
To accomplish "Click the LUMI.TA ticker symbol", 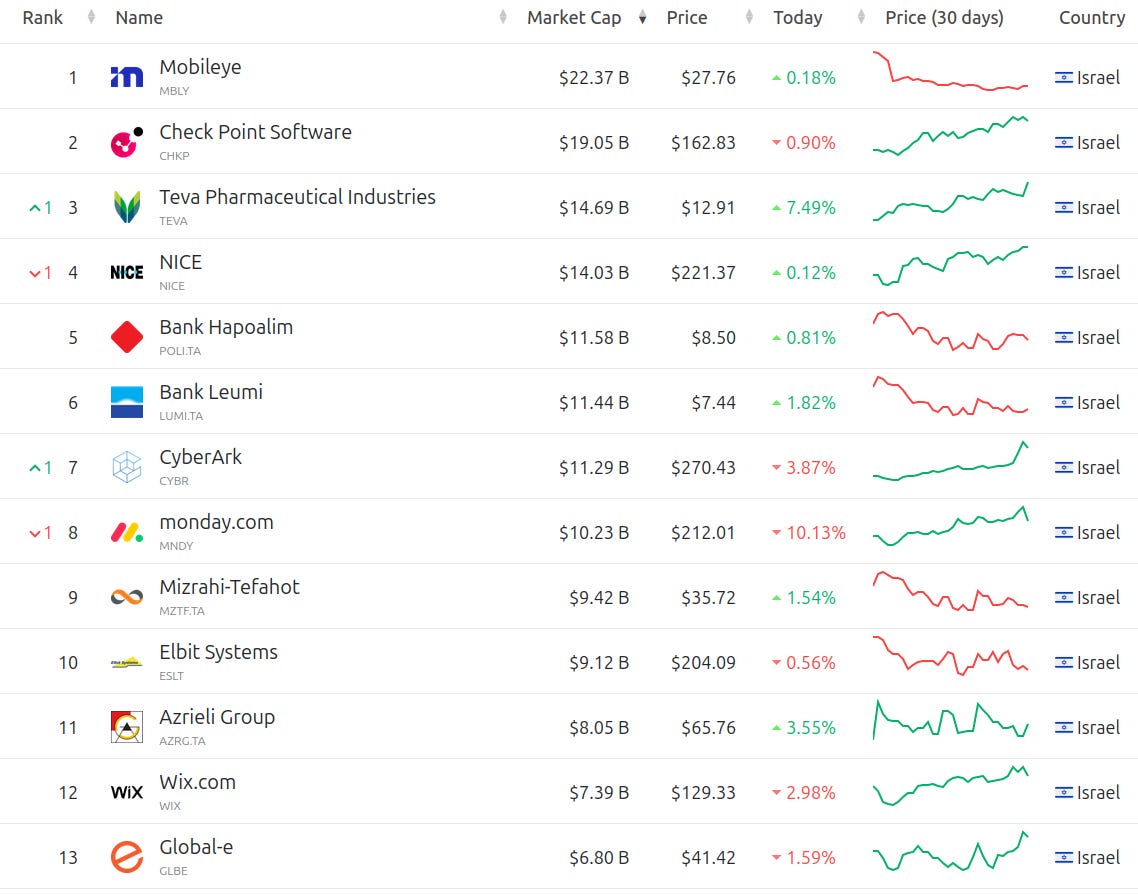I will pyautogui.click(x=181, y=416).
